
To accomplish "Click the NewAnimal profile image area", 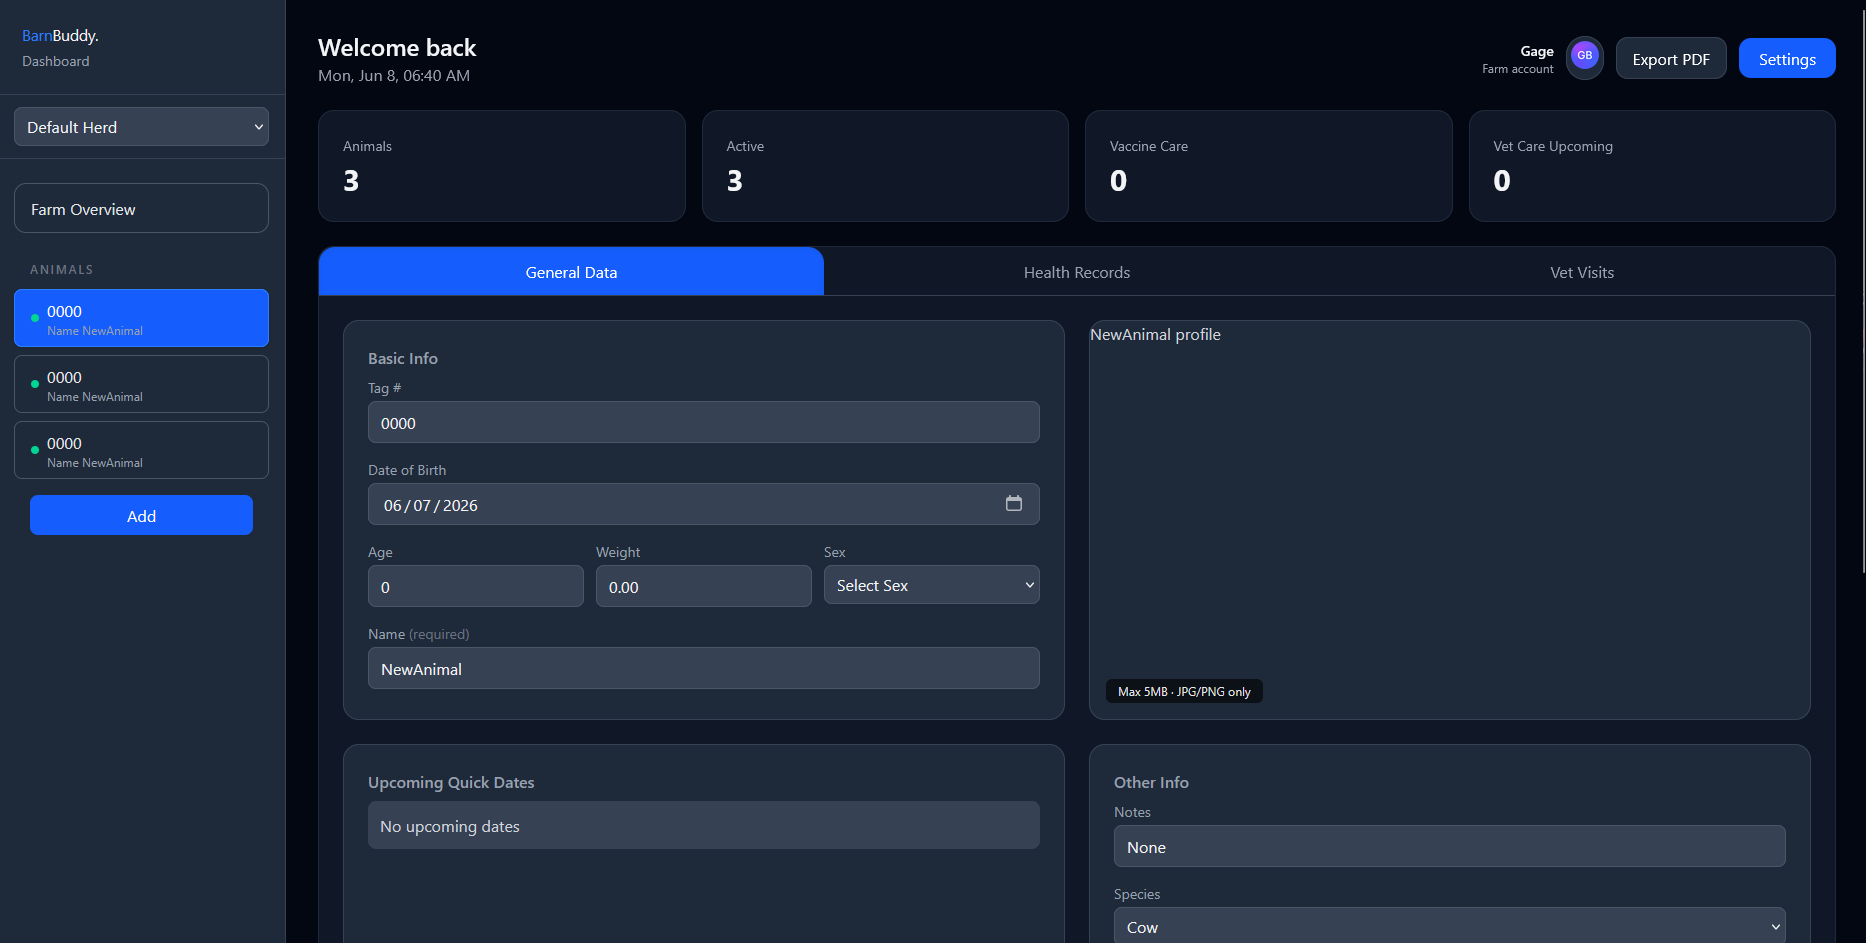I will pyautogui.click(x=1449, y=519).
